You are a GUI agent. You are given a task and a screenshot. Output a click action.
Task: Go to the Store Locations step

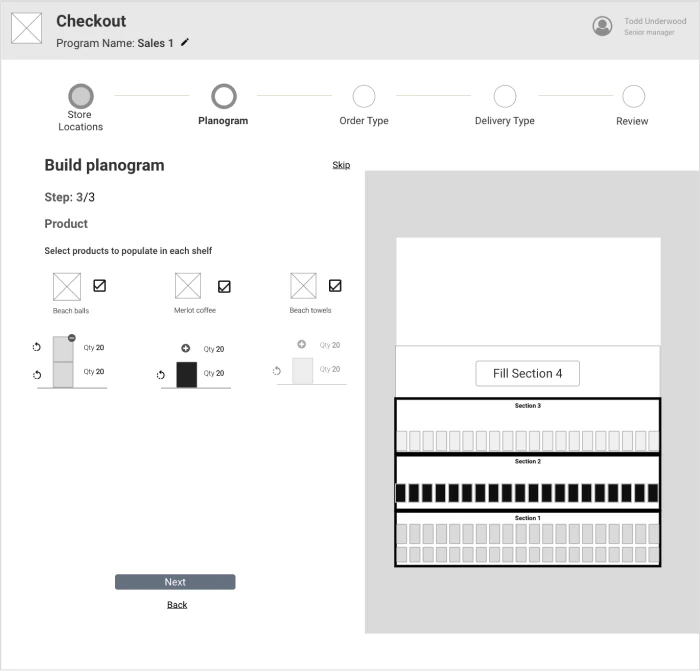(x=81, y=96)
